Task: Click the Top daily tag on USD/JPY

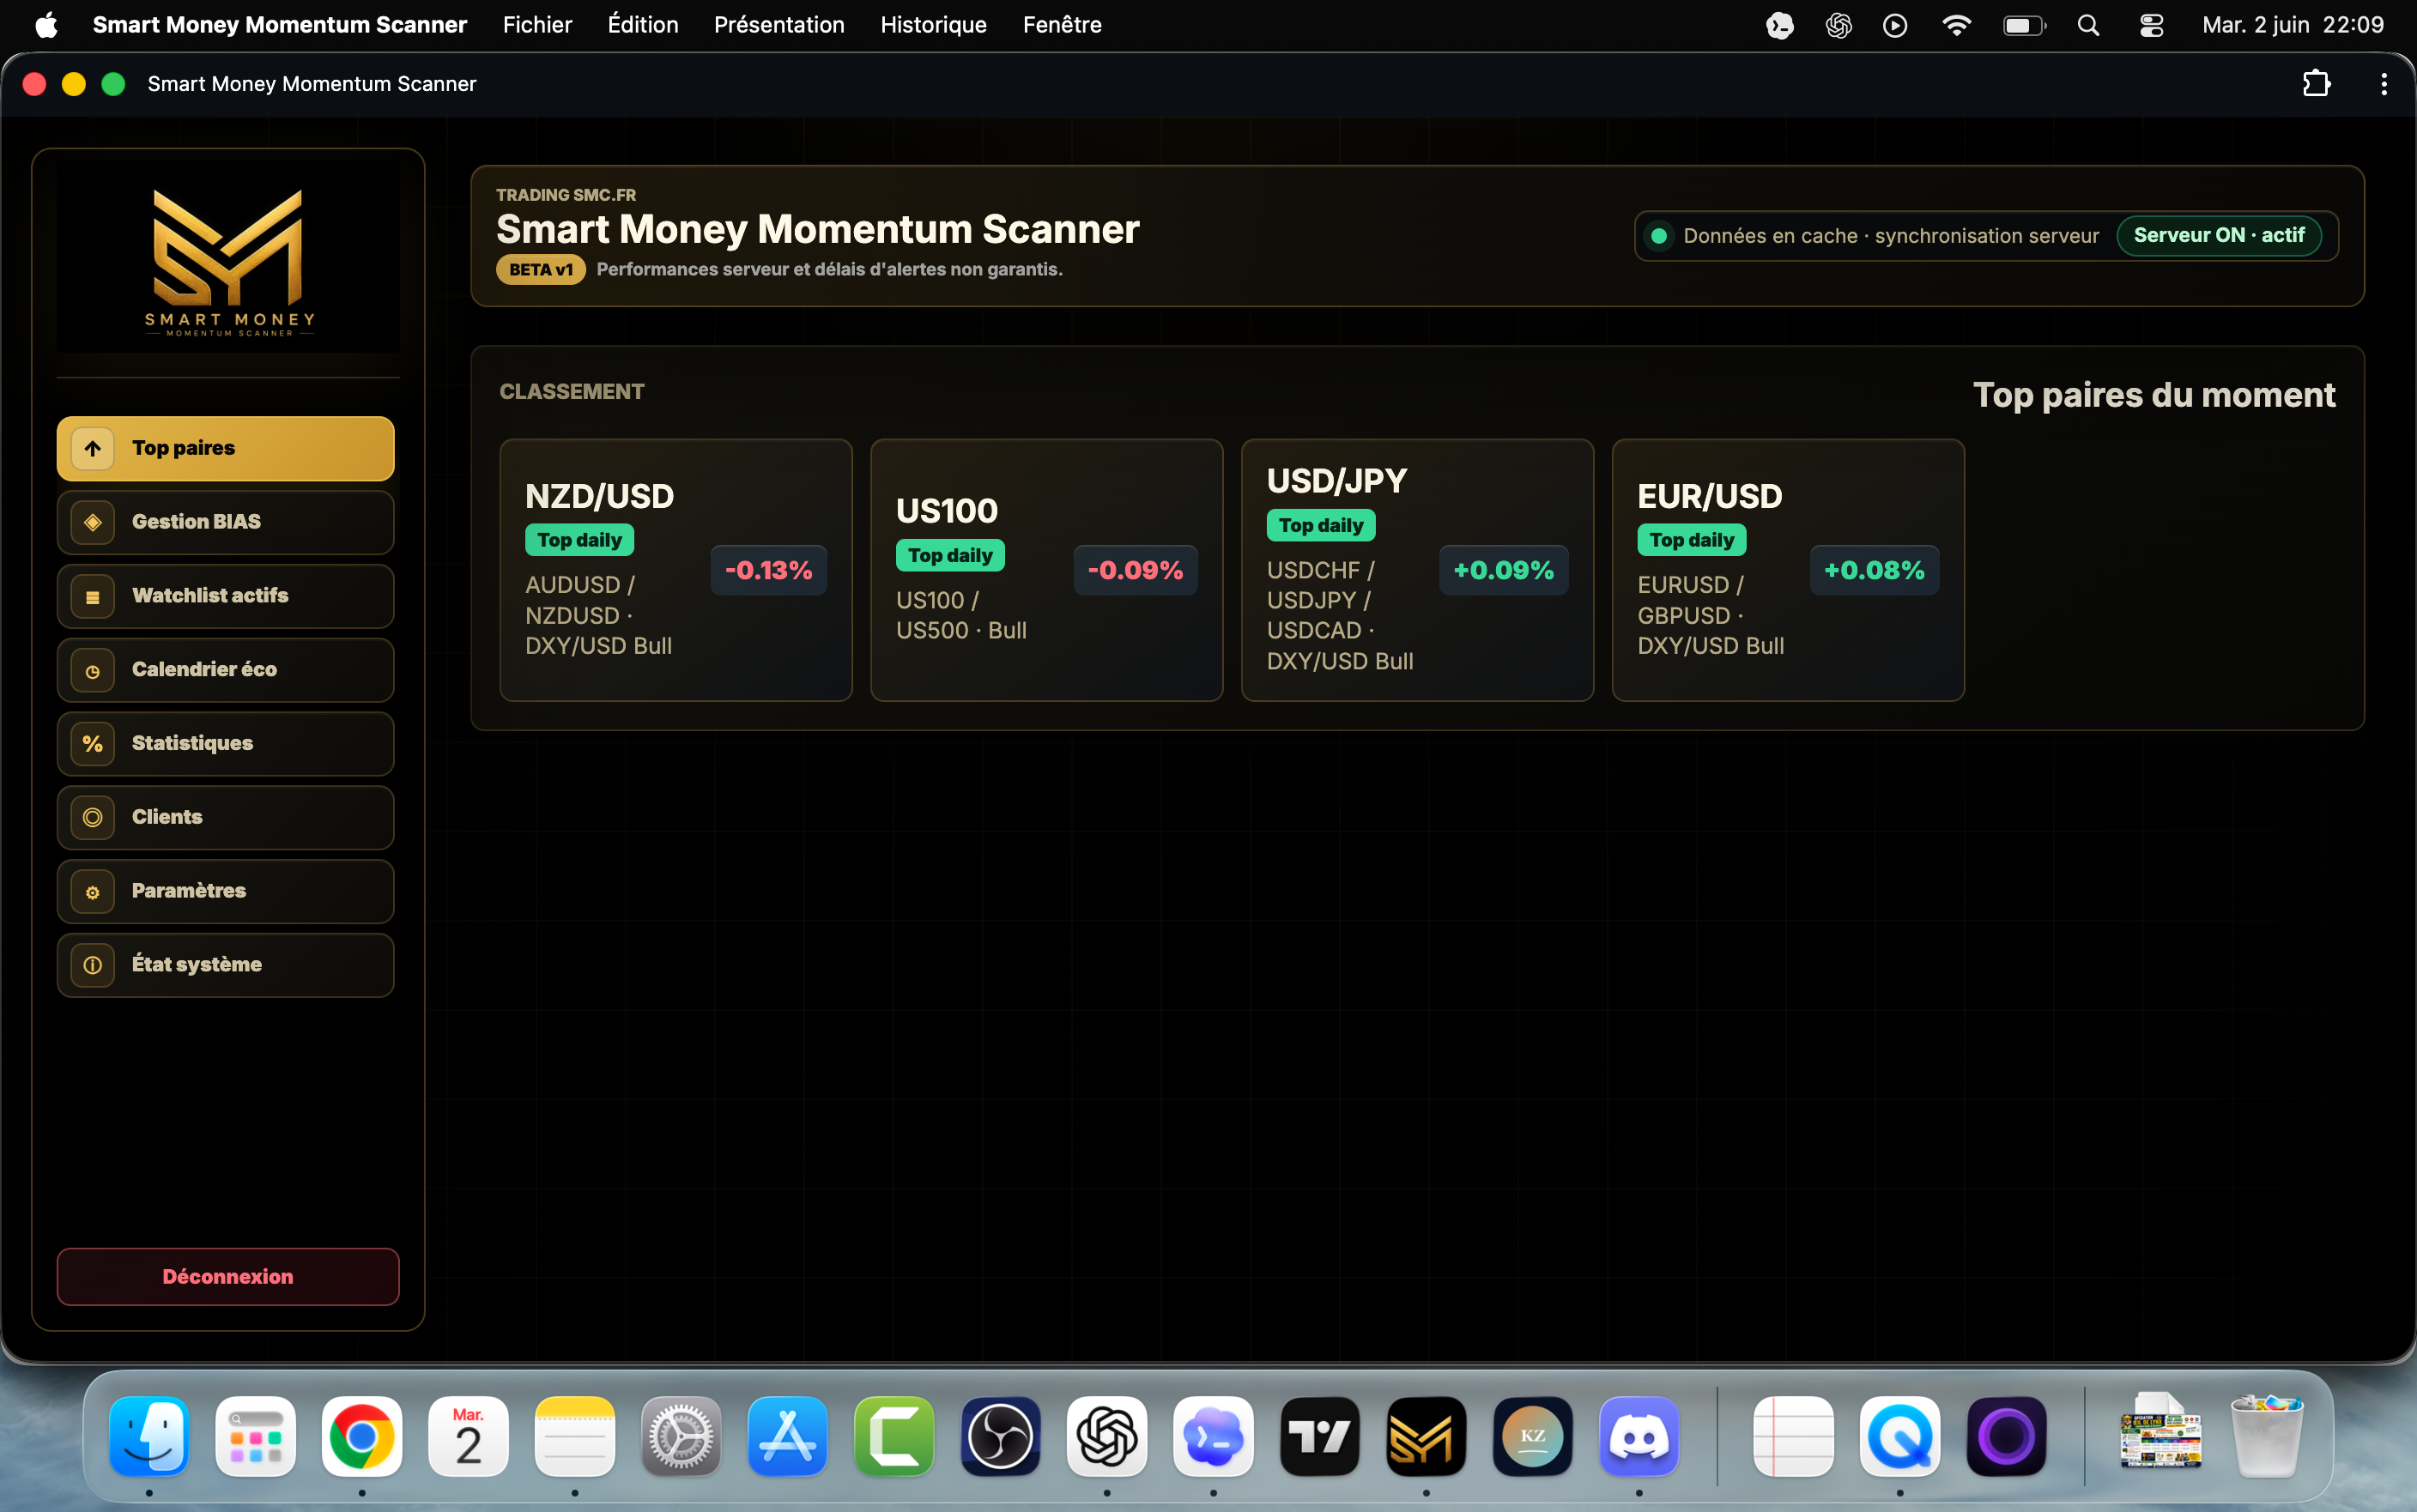Action: point(1321,525)
